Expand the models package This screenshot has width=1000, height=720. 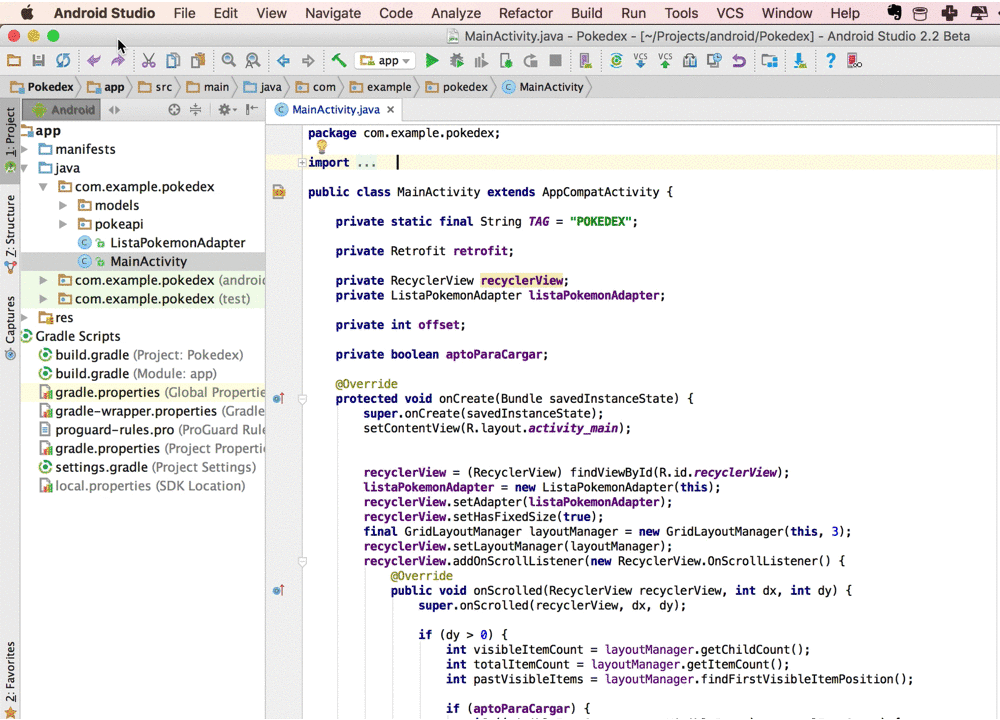(x=62, y=205)
